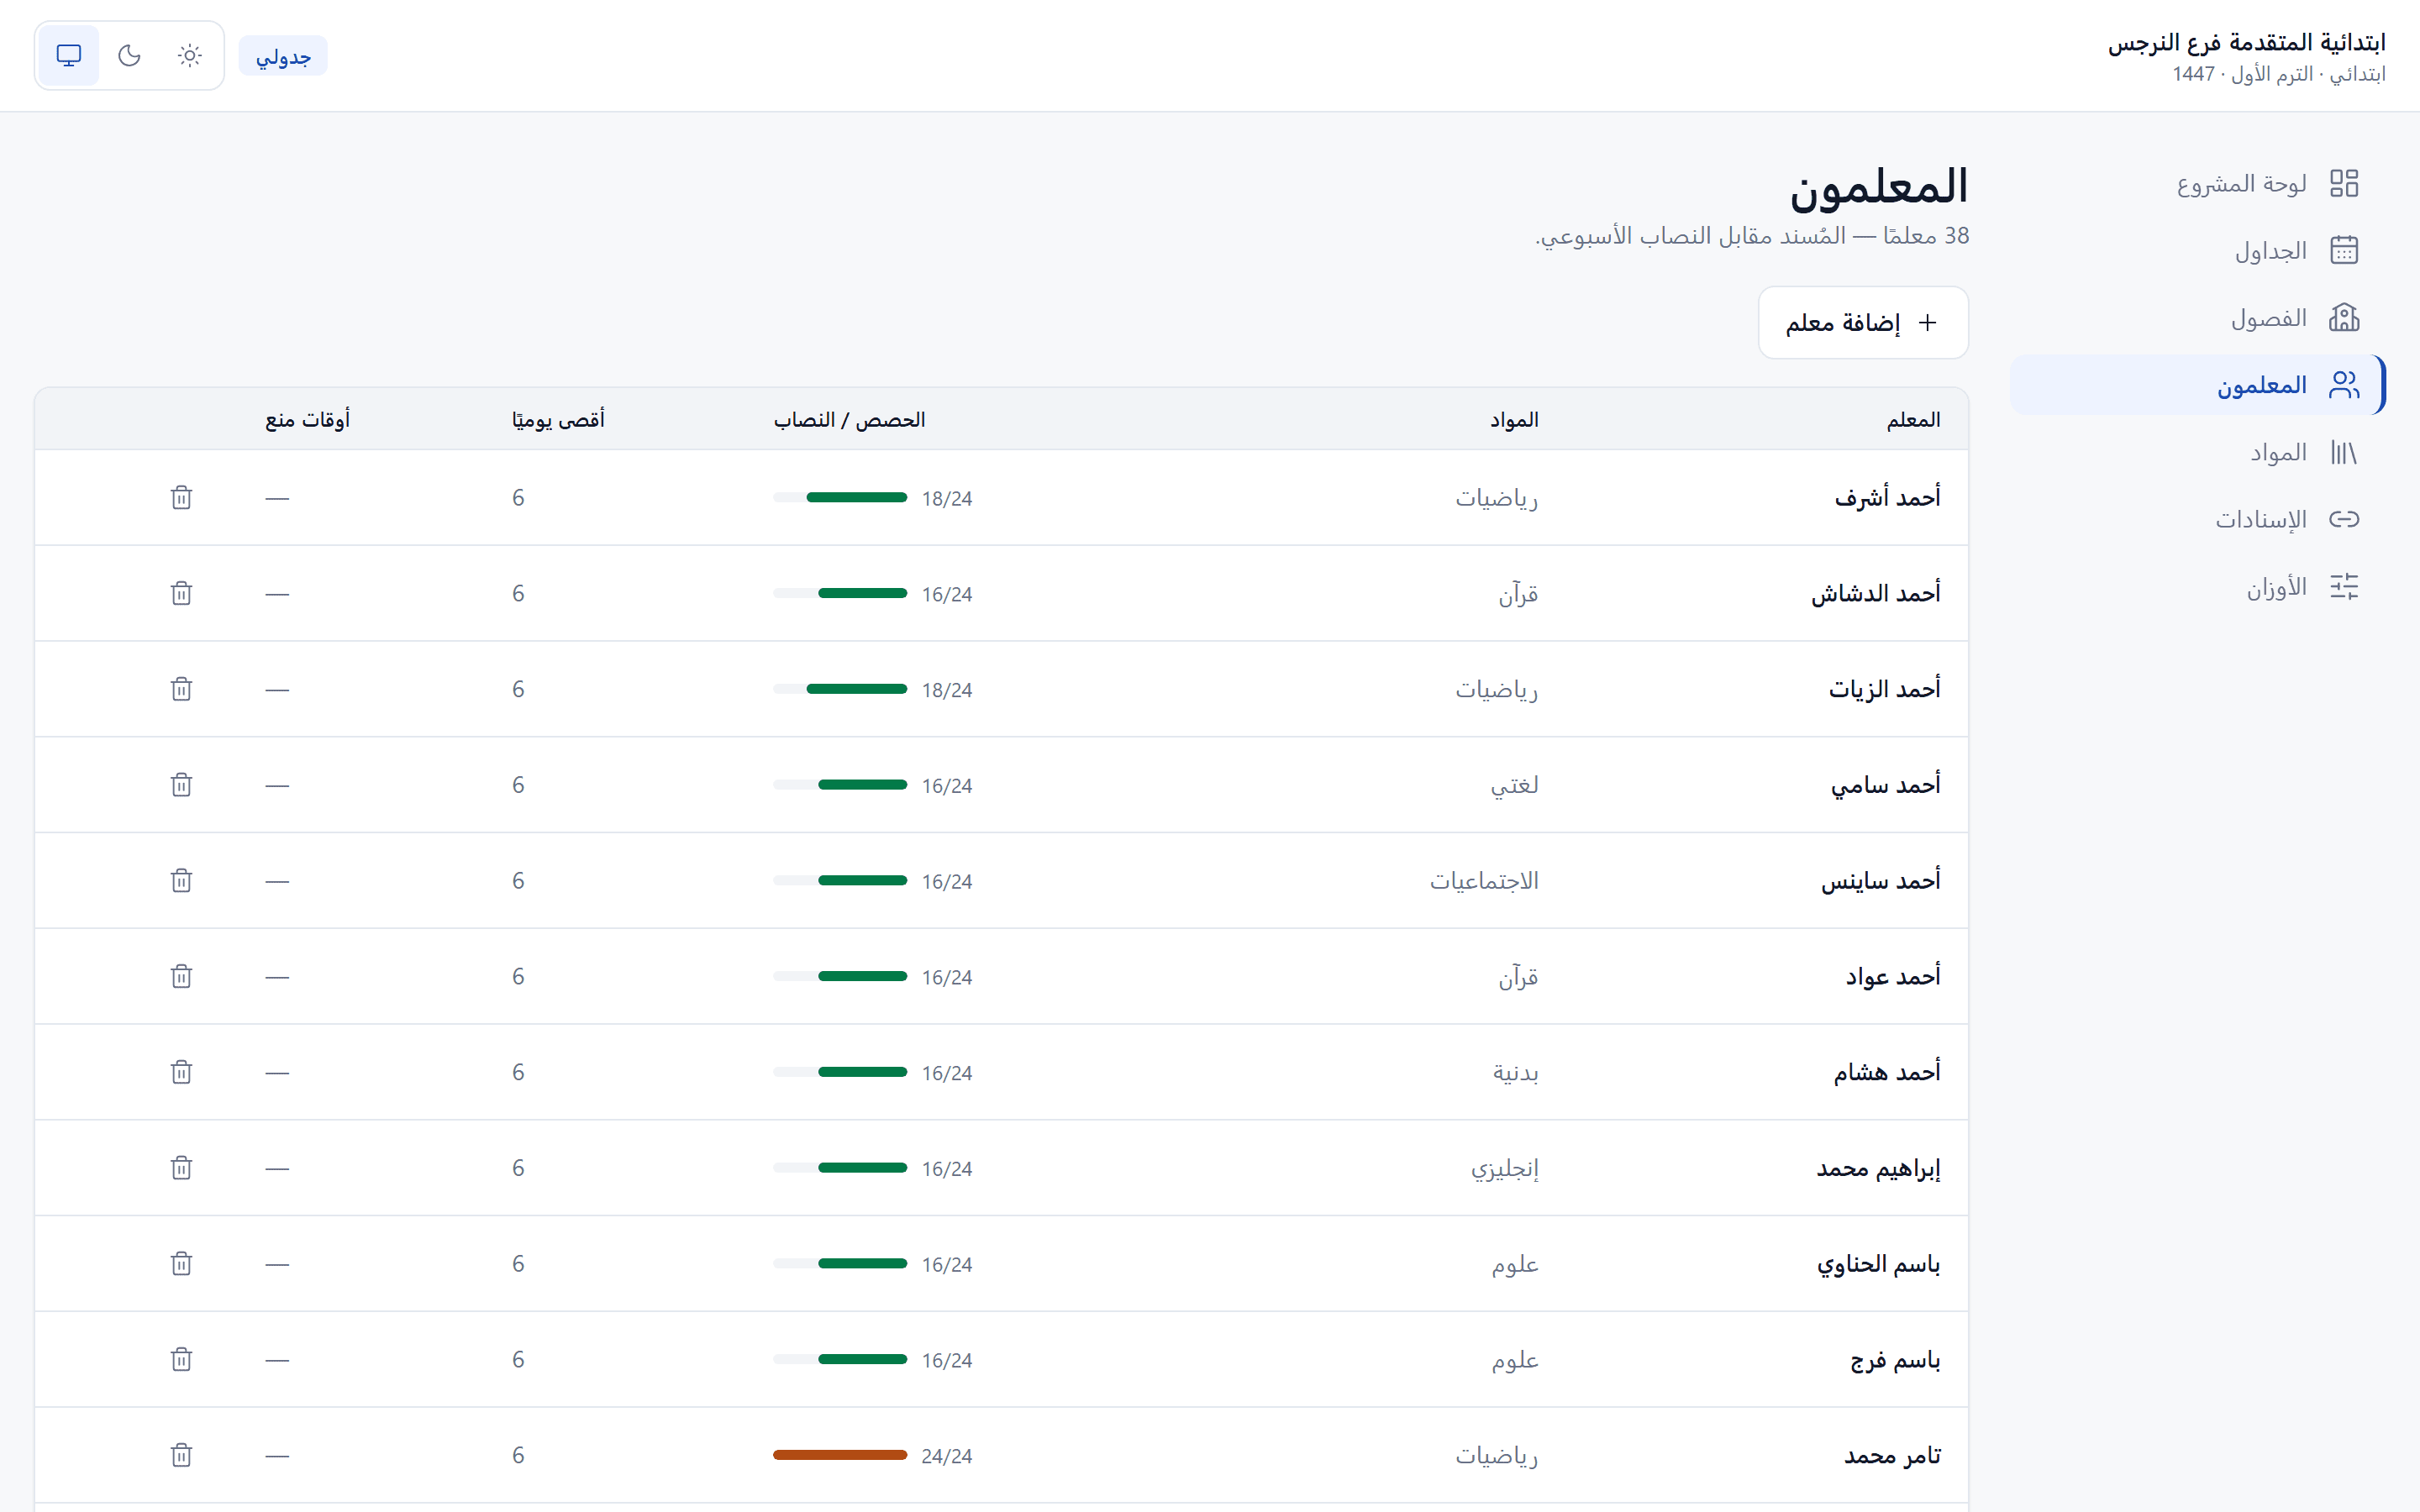Screen dimensions: 2420x1512
Task: Select teacher name إبراهيم محمد
Action: point(1878,1168)
